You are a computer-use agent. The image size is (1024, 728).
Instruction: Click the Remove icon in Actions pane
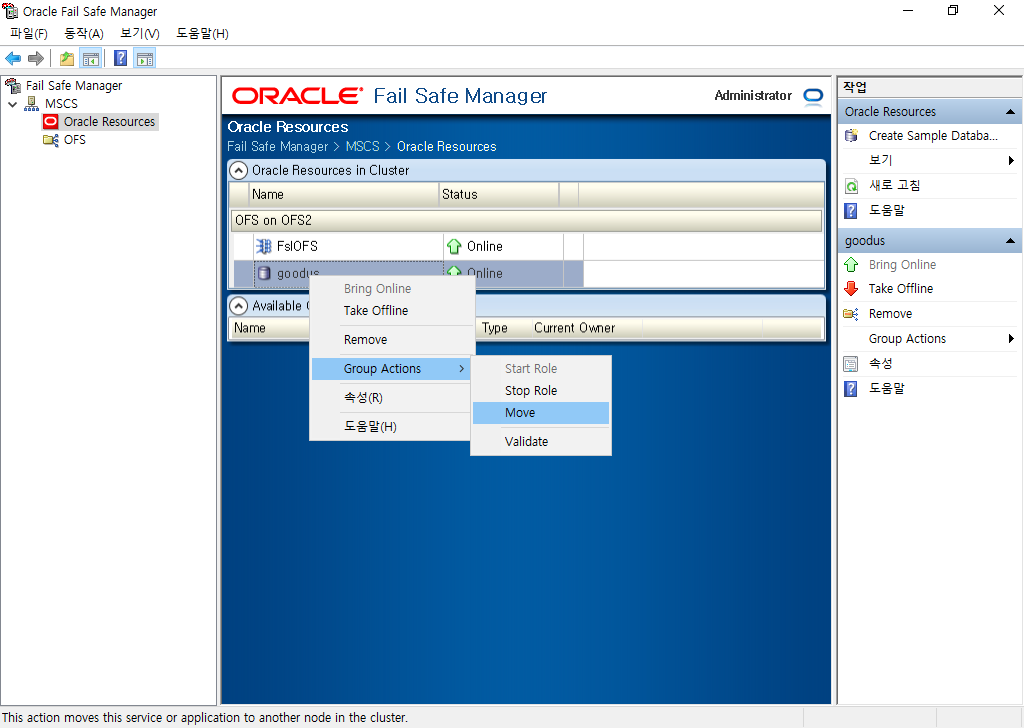click(850, 314)
